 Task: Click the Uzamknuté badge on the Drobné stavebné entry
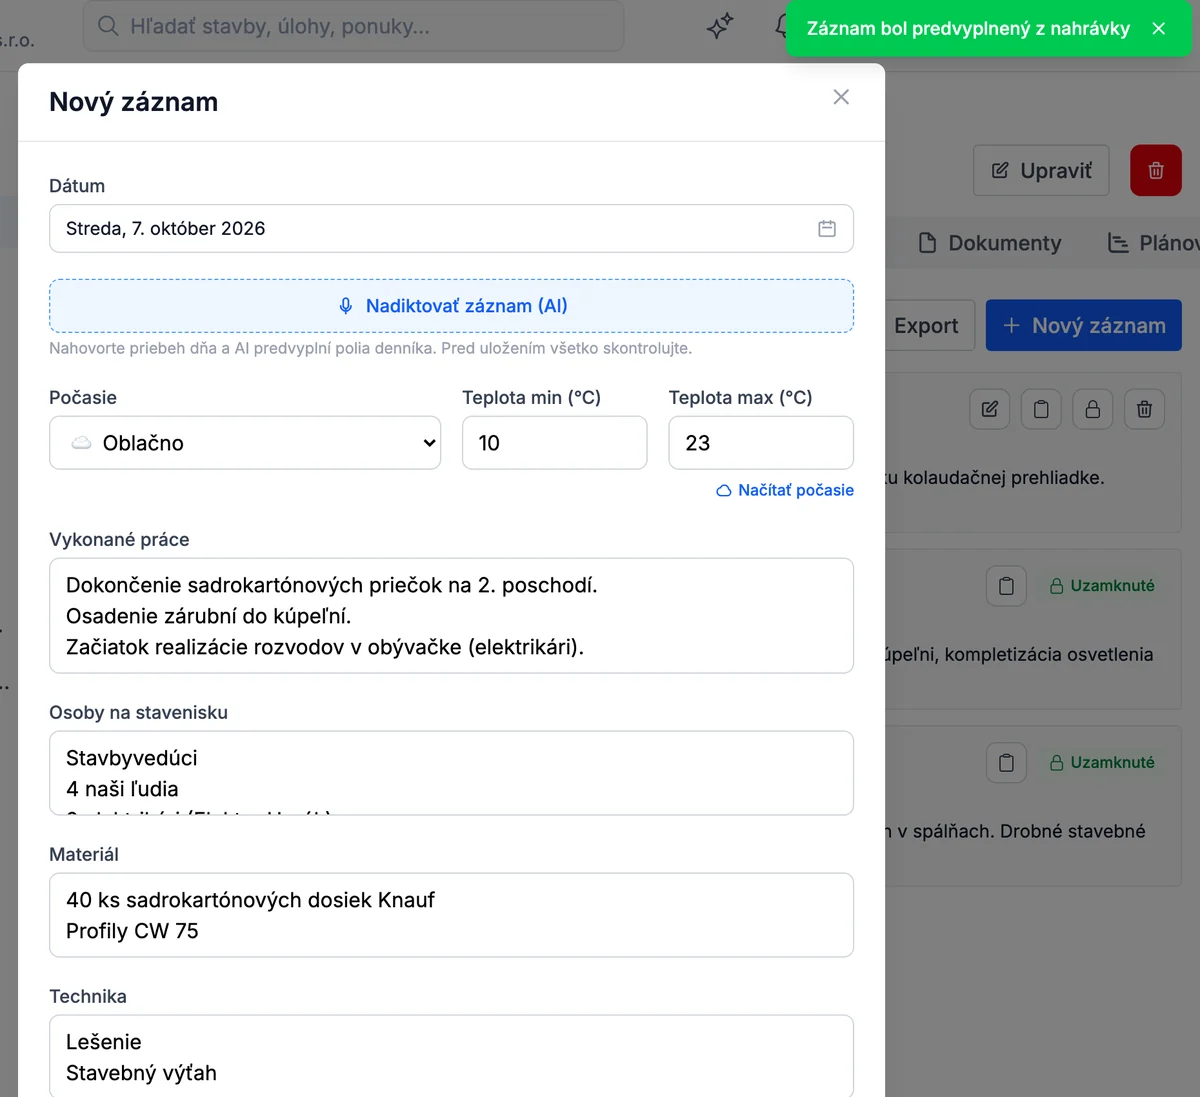click(x=1102, y=763)
